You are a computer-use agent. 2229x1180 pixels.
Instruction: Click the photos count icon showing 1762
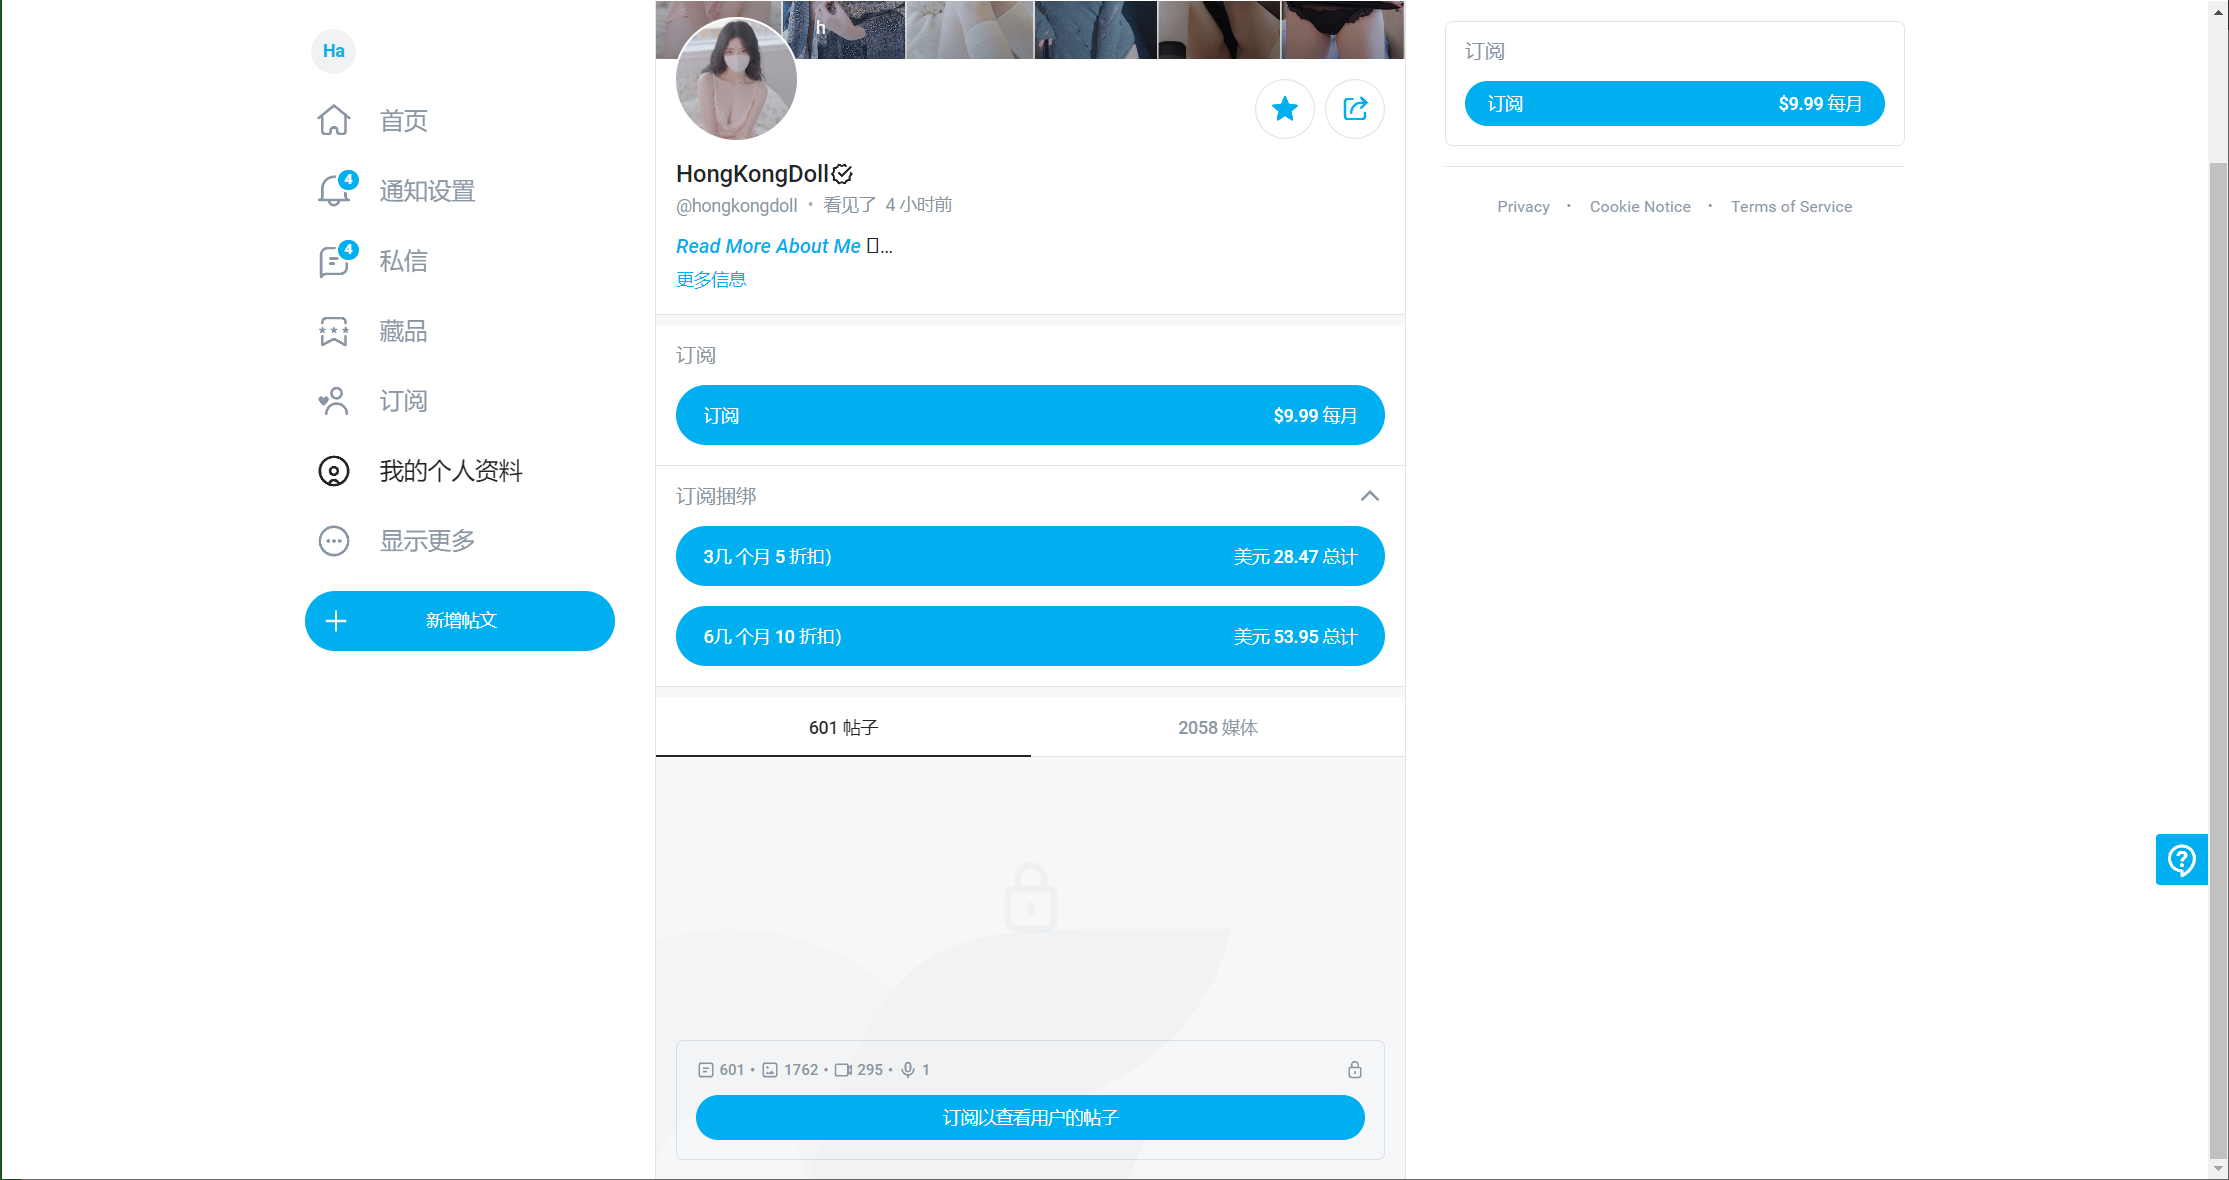[770, 1070]
